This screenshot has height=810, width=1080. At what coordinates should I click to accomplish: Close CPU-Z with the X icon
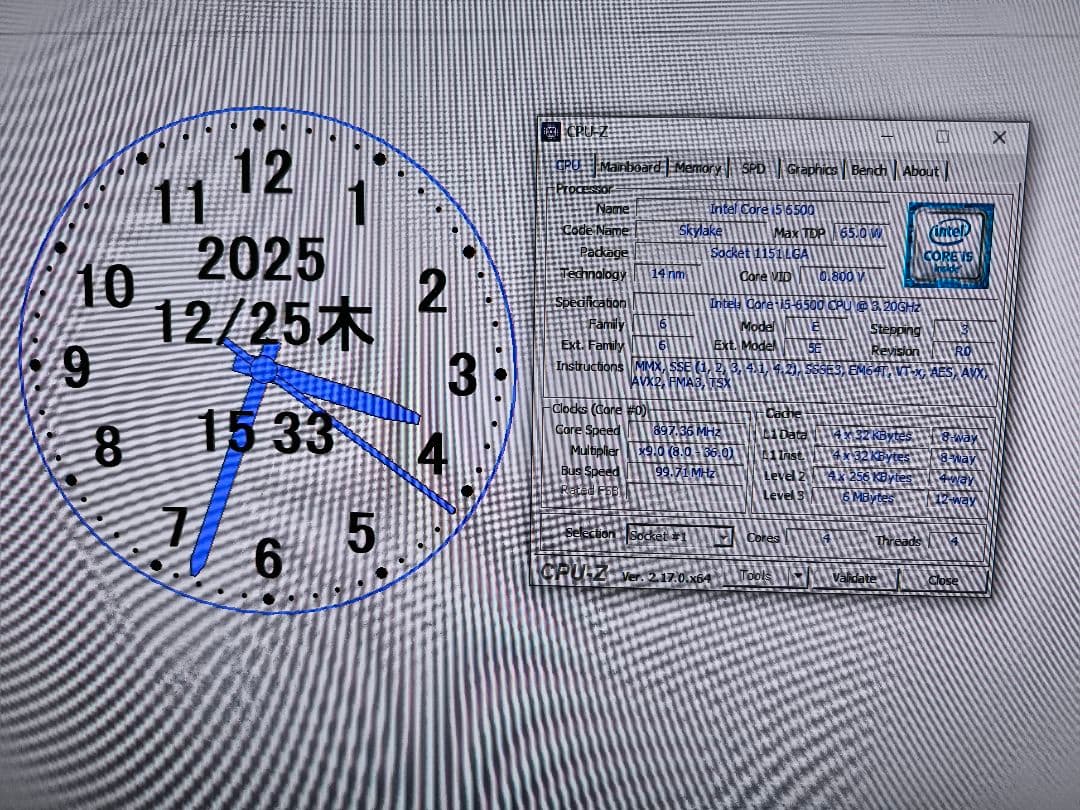(x=998, y=138)
